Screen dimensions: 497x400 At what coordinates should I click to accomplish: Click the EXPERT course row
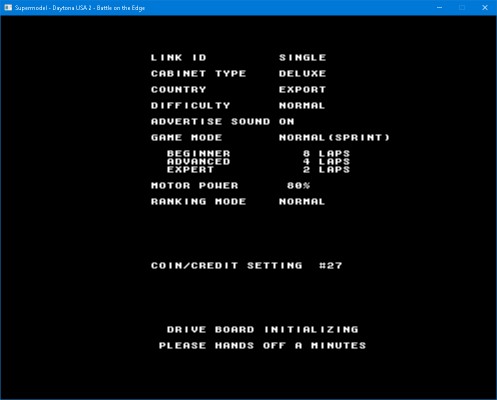coord(190,169)
